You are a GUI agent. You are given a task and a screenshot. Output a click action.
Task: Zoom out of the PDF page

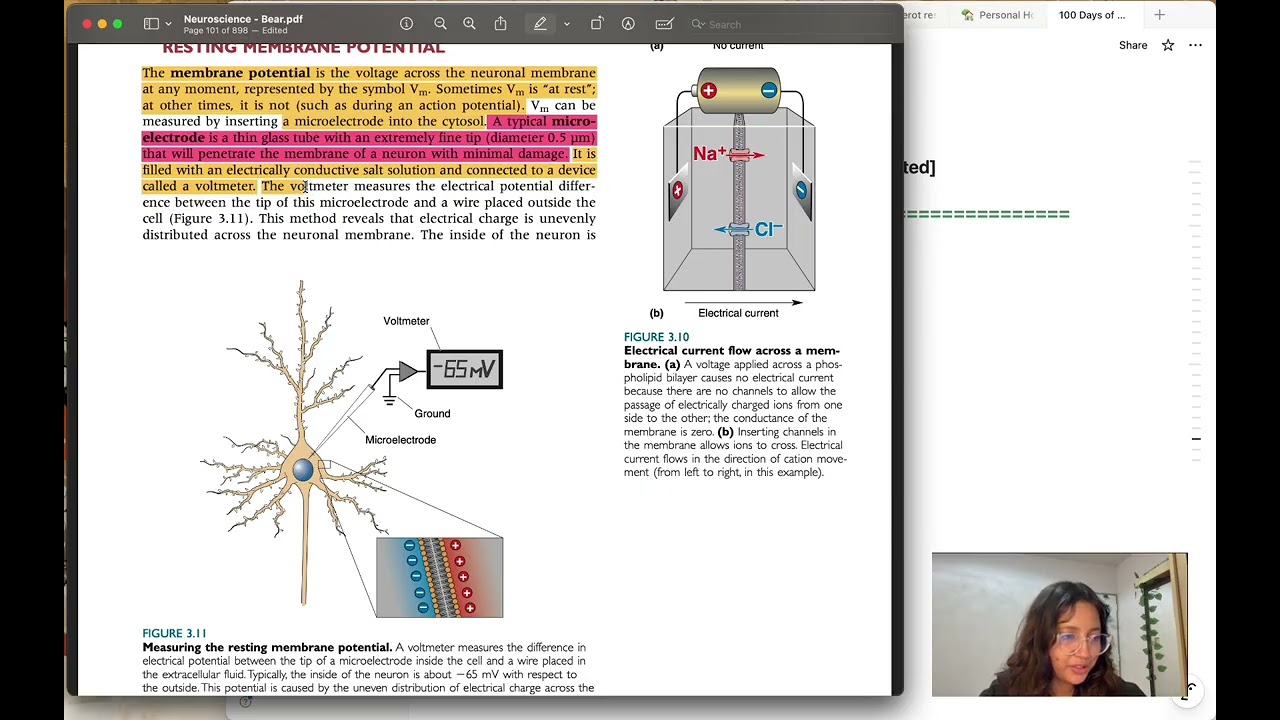pos(440,24)
